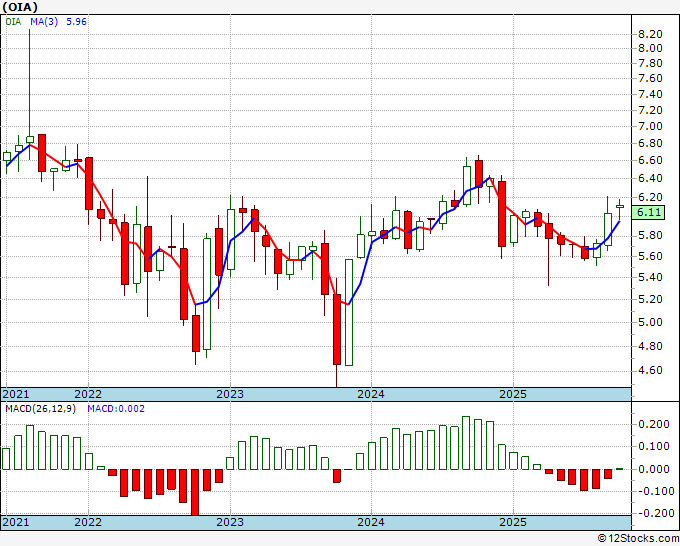Click the OIA legend label
Image resolution: width=680 pixels, height=546 pixels.
13,21
